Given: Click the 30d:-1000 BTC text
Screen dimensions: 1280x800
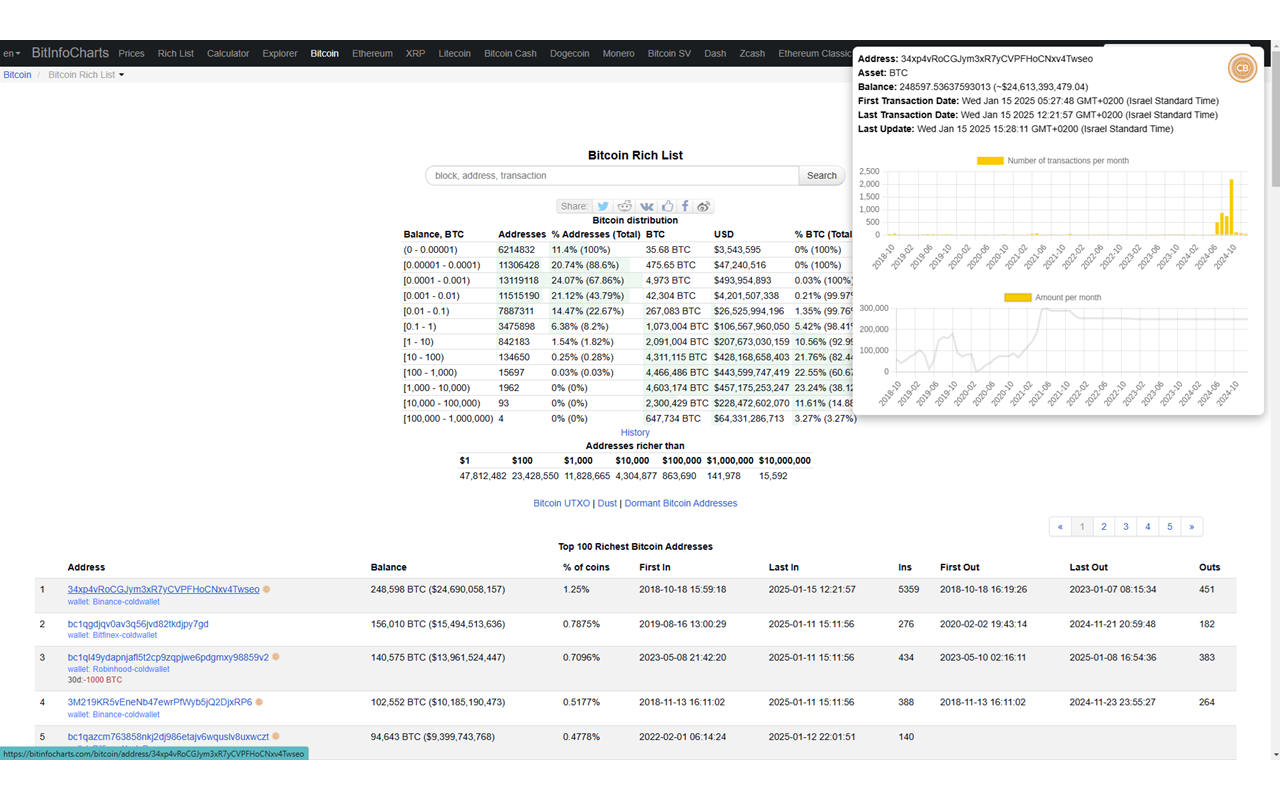Looking at the screenshot, I should click(94, 681).
